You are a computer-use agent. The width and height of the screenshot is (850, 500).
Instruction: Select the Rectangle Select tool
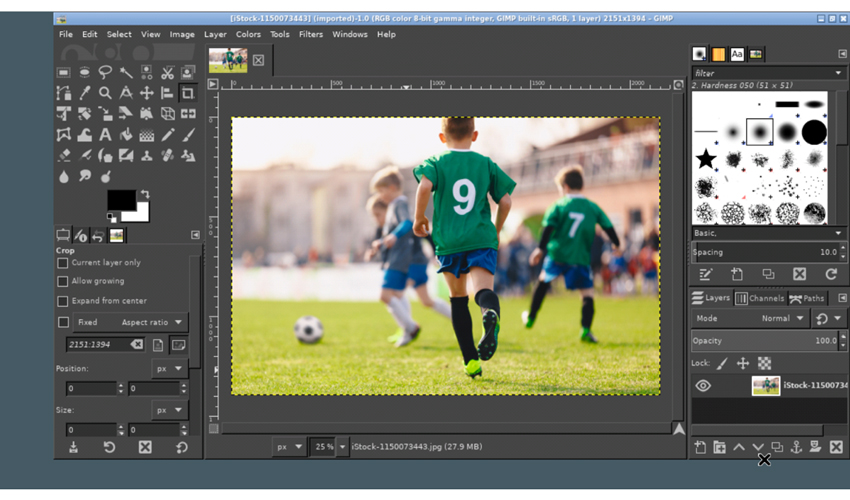coord(64,72)
